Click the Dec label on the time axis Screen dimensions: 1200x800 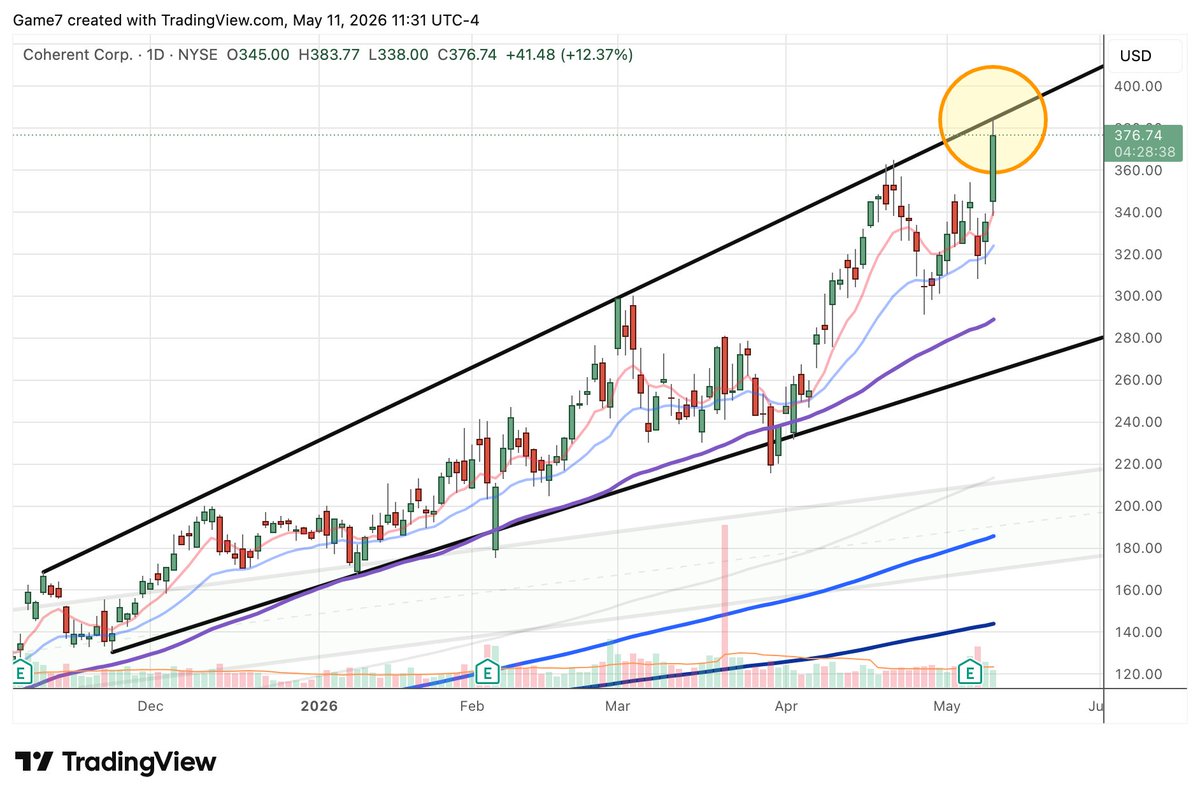click(x=150, y=707)
